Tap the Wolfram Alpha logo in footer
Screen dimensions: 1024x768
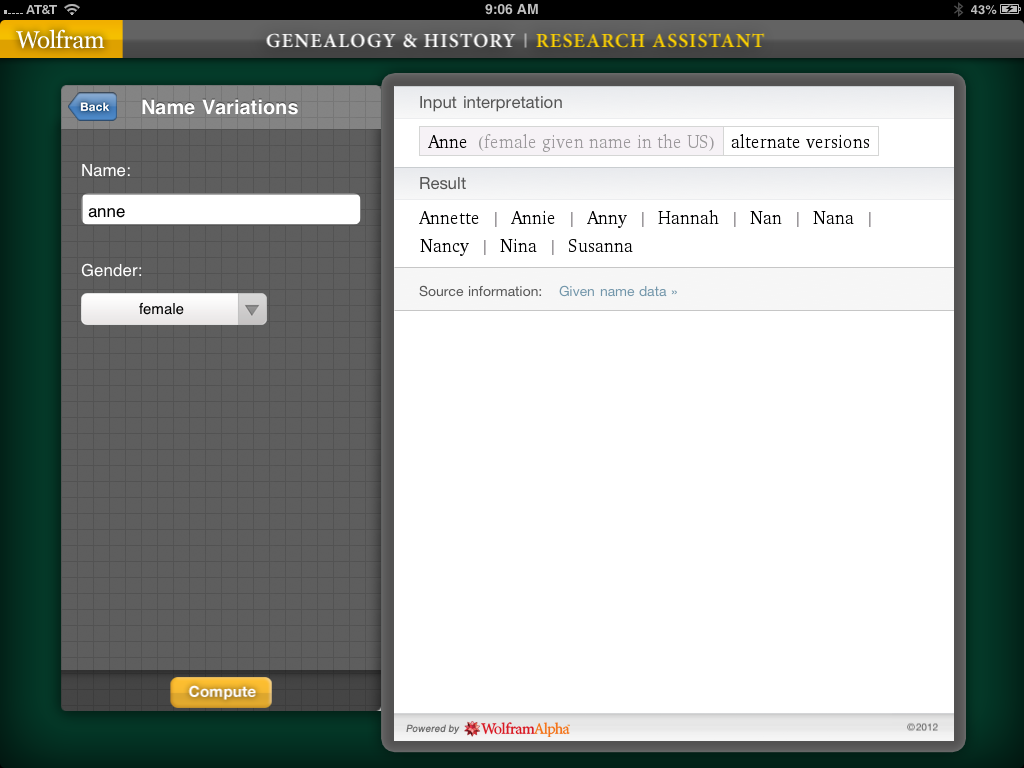(x=516, y=729)
